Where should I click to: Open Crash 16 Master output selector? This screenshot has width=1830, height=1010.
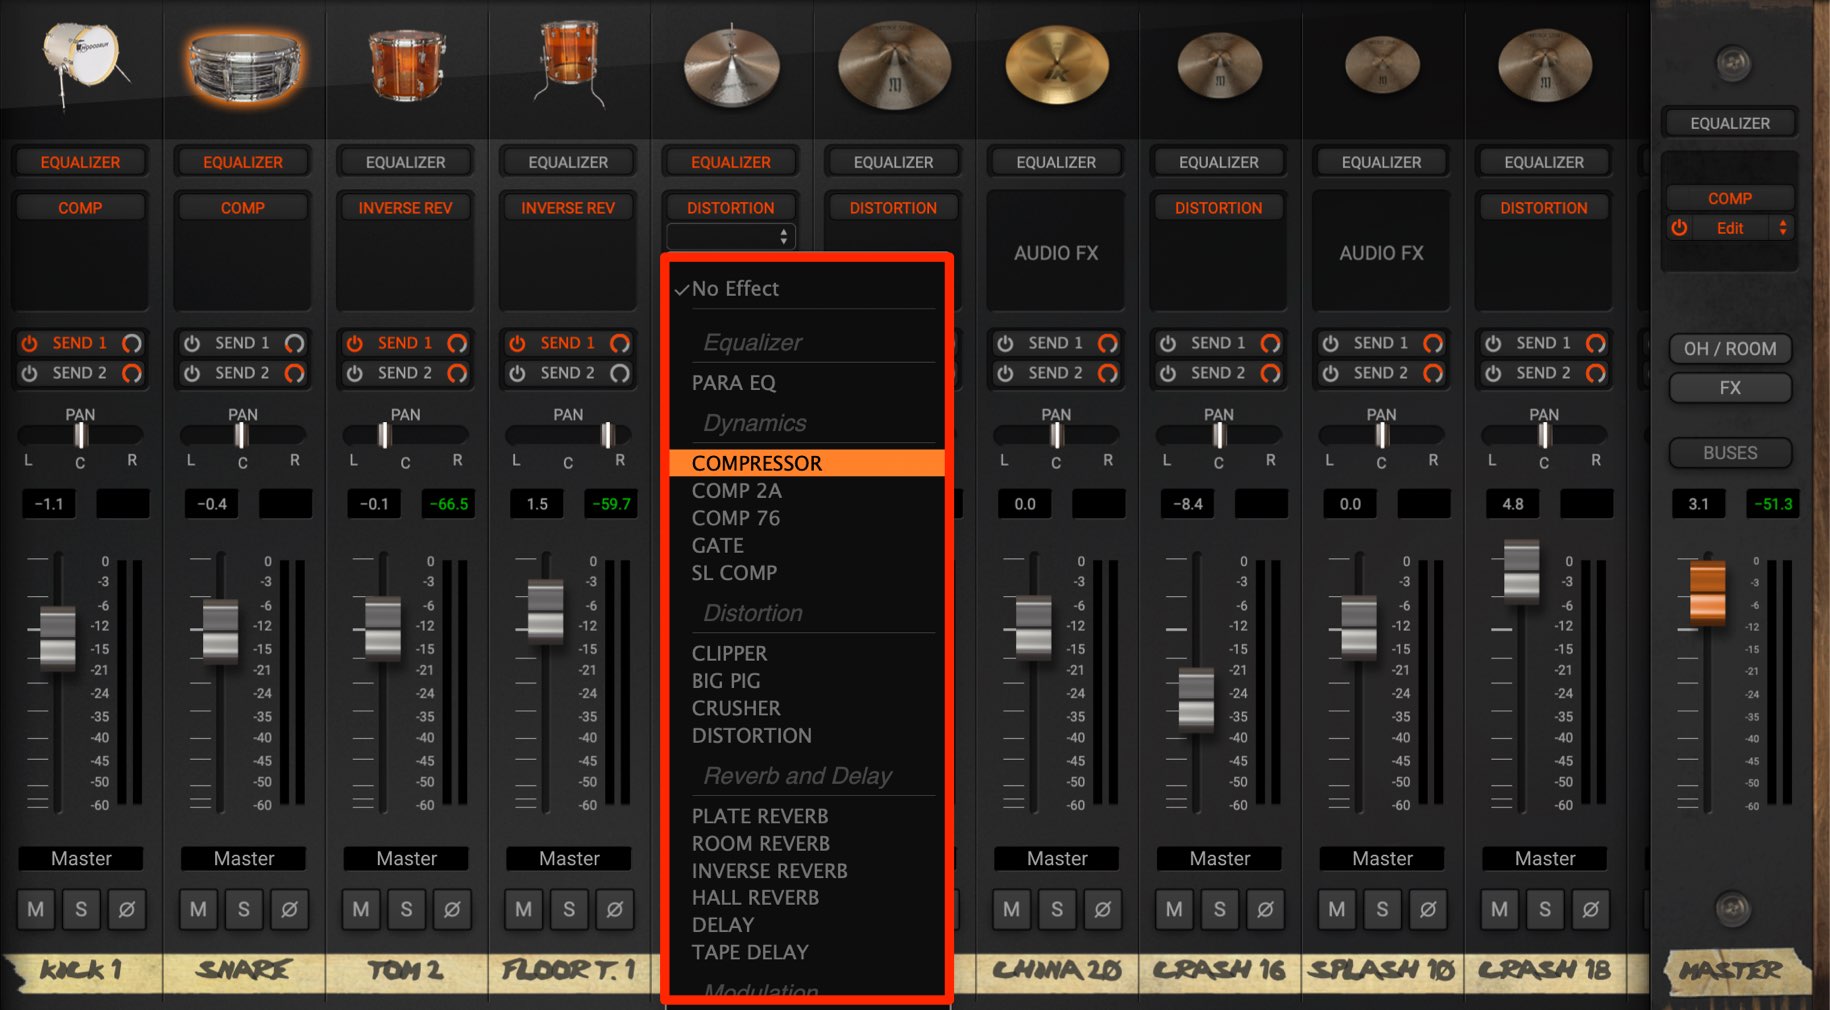[1220, 858]
